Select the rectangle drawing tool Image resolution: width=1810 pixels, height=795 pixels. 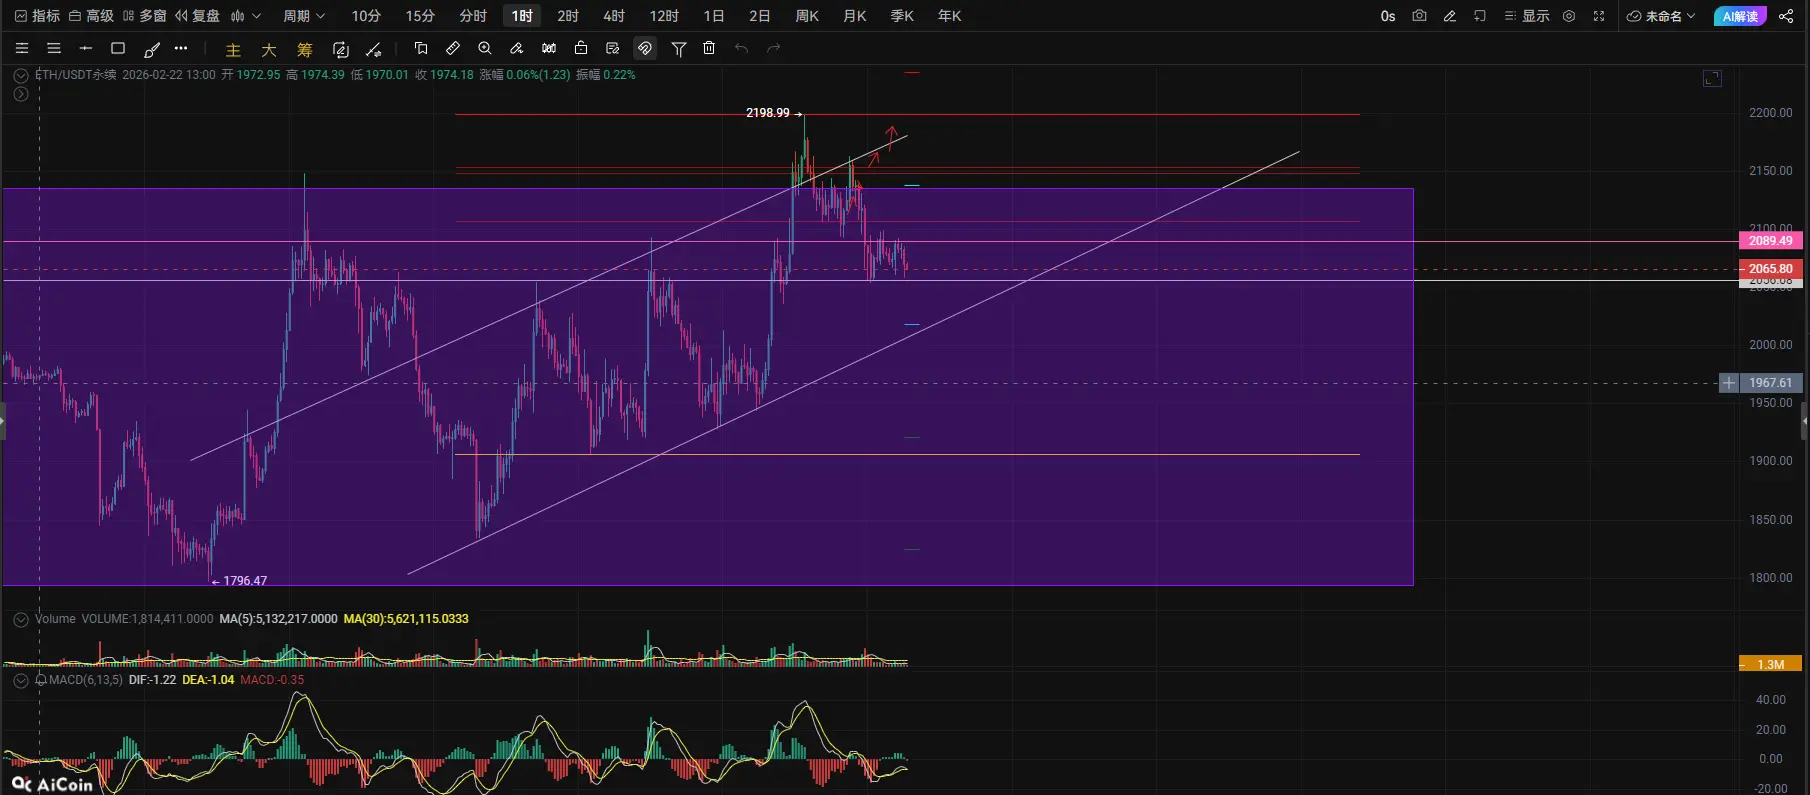(x=118, y=48)
